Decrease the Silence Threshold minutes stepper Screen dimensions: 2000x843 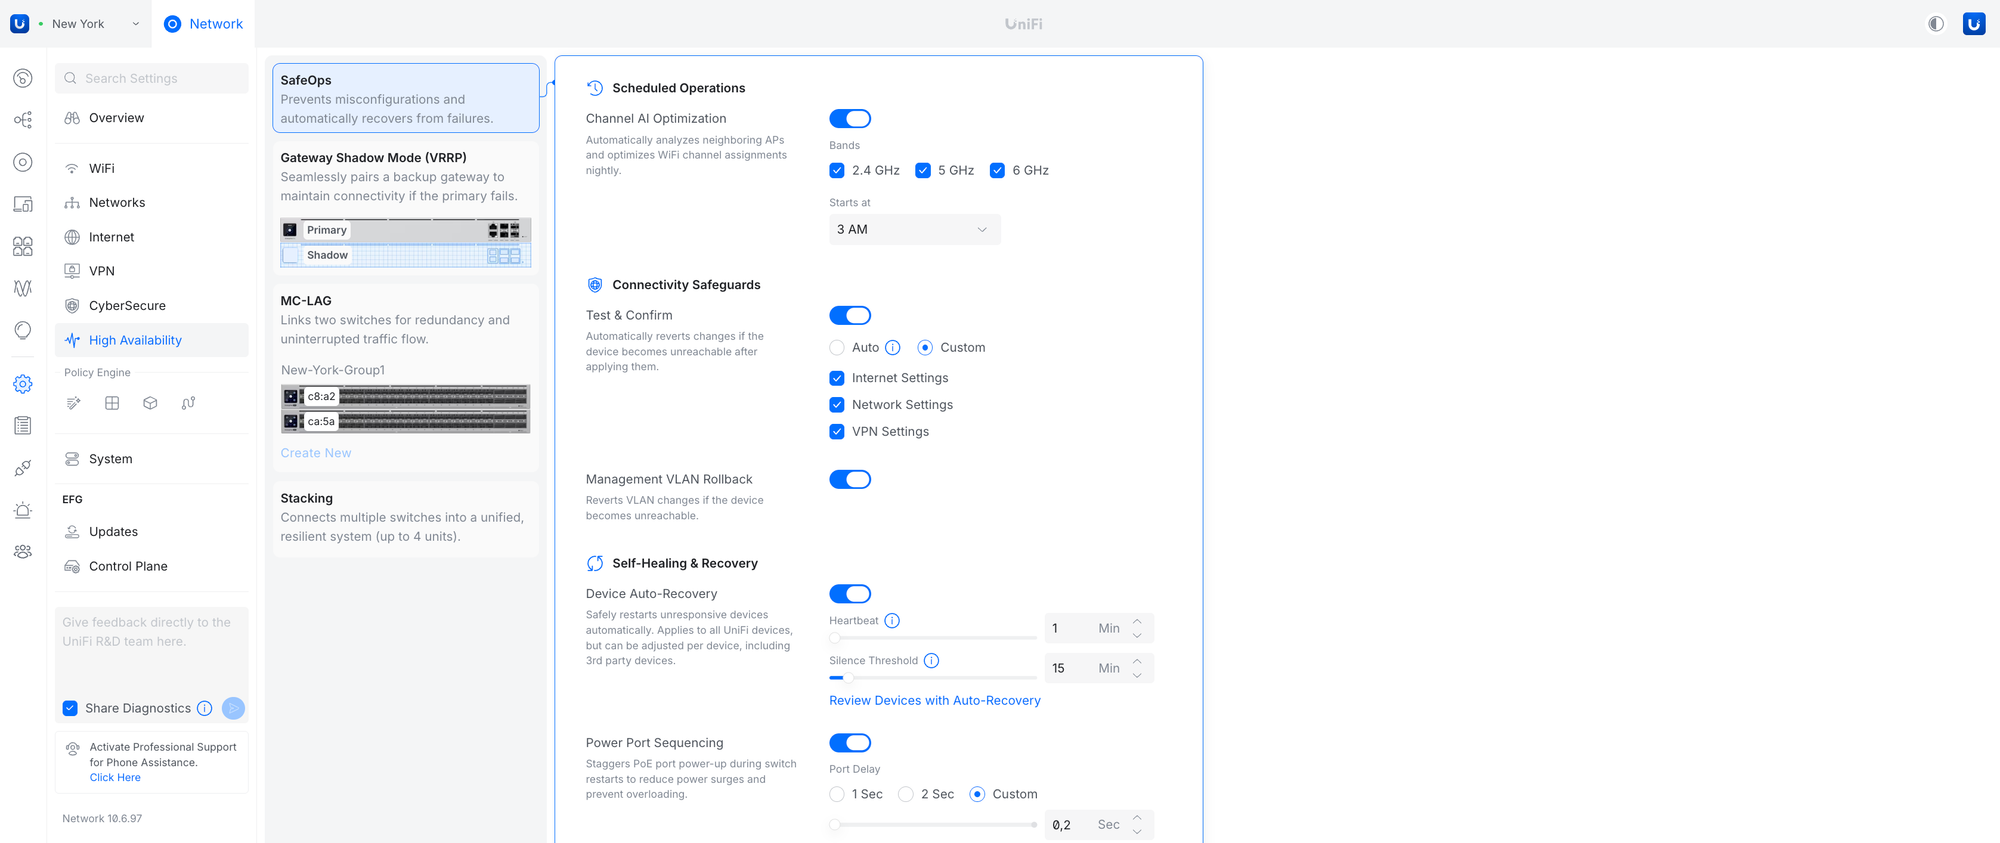pos(1137,675)
